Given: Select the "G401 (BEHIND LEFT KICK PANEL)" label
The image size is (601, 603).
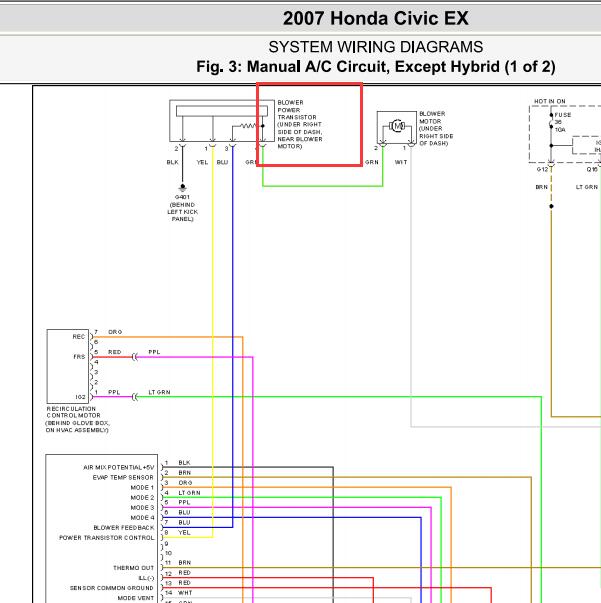Looking at the screenshot, I should pos(183,208).
